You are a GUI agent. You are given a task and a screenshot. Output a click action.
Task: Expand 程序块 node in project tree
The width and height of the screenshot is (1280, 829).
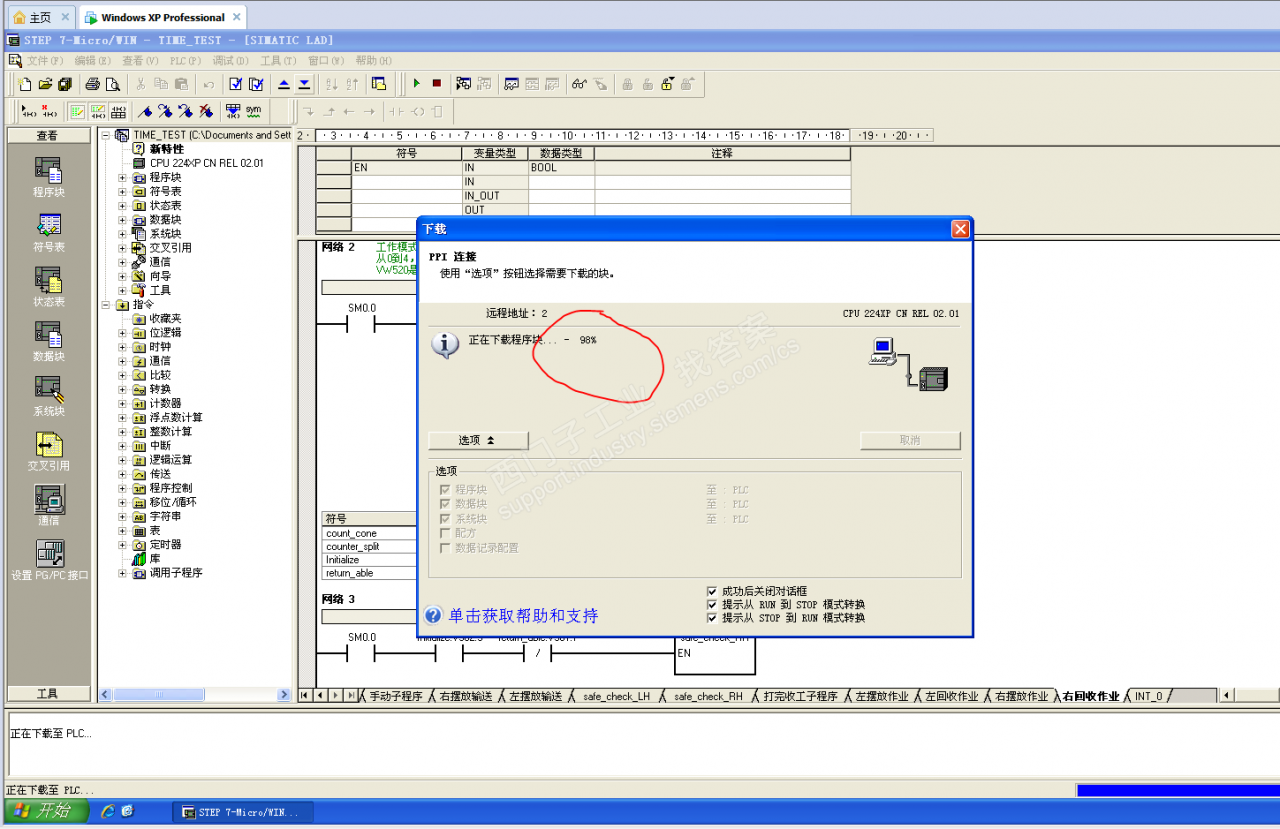(123, 177)
